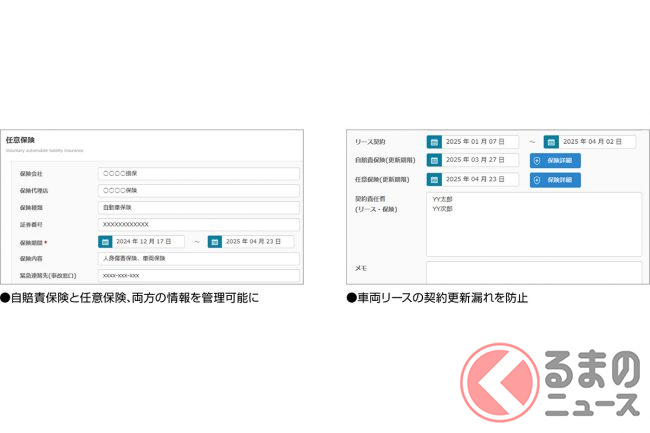This screenshot has height=433, width=650.
Task: Select the 保険代理店 input field
Action: 198,190
